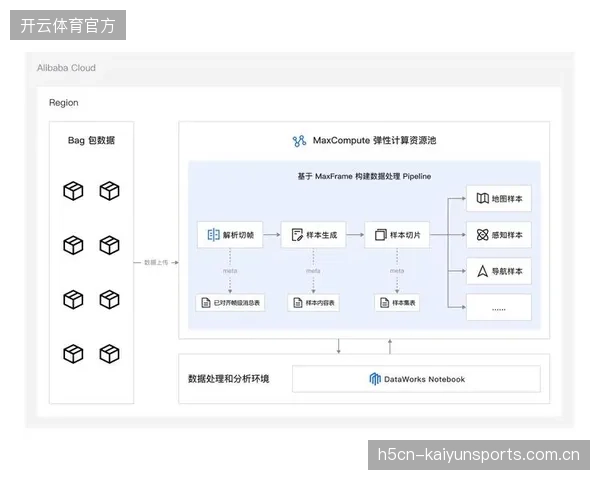Click the bottom-left cube in Bag 包数据

coord(73,354)
